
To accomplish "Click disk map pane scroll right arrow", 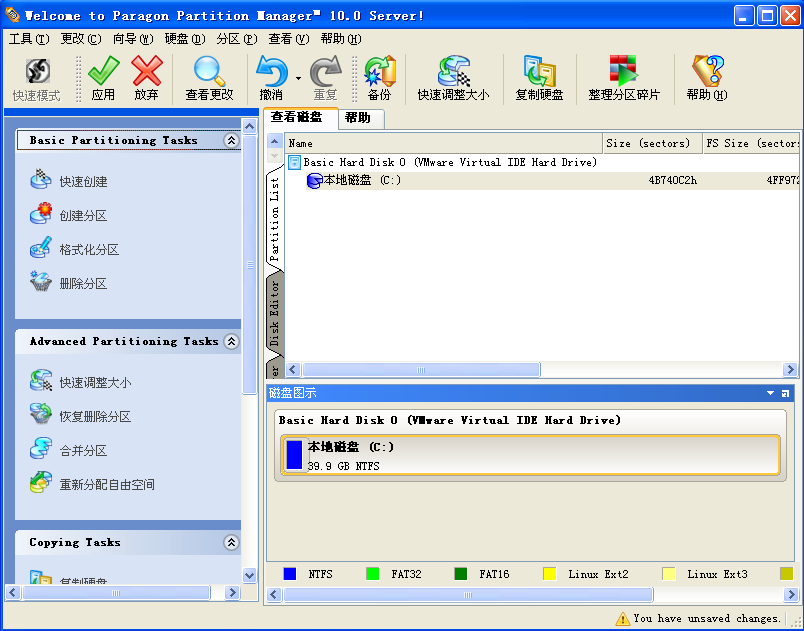I will 790,595.
